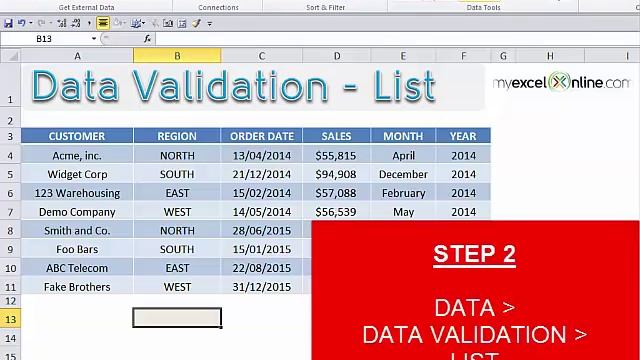Click the MONTH header cell
Screen dimensions: 640x360
[403, 136]
